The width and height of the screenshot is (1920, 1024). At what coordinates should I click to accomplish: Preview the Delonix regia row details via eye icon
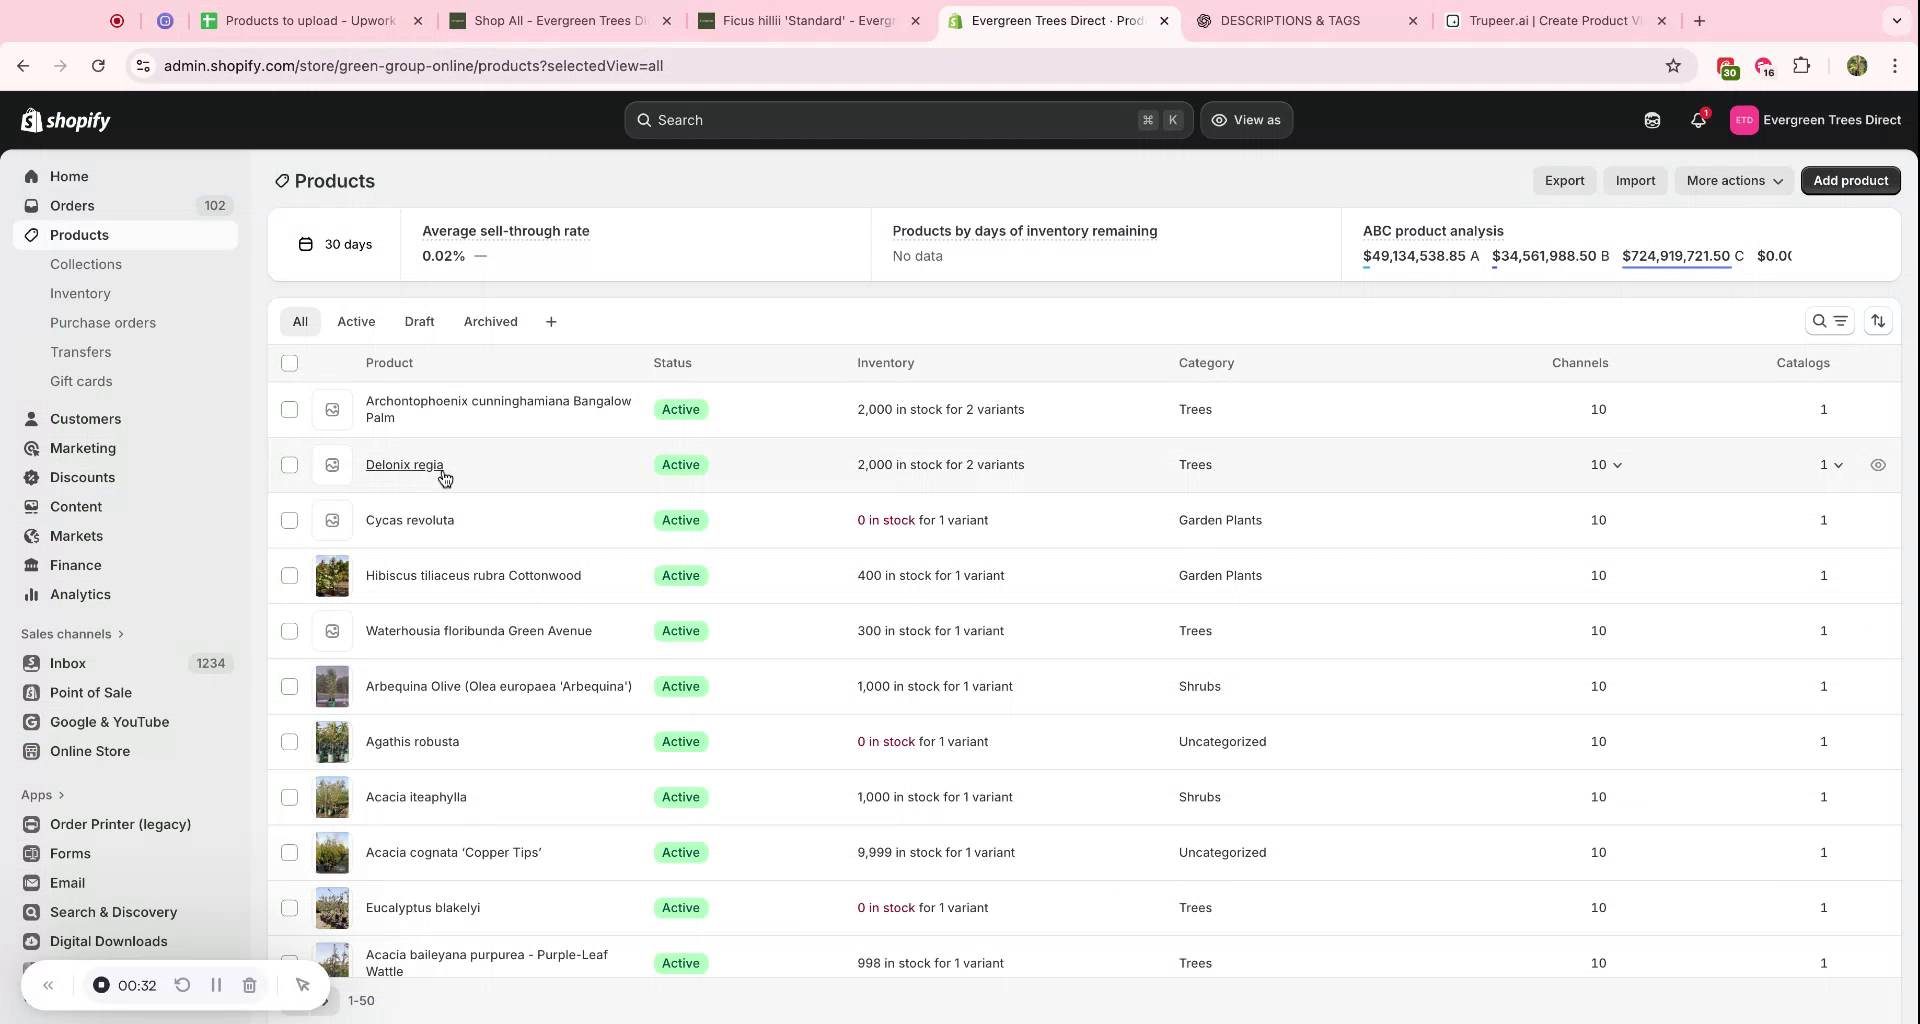[1878, 465]
